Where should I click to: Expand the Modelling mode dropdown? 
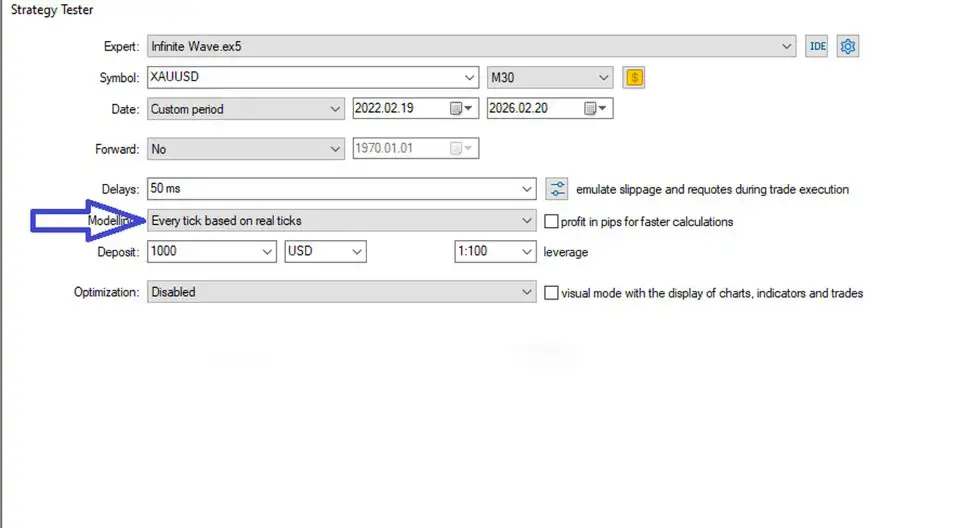[527, 221]
